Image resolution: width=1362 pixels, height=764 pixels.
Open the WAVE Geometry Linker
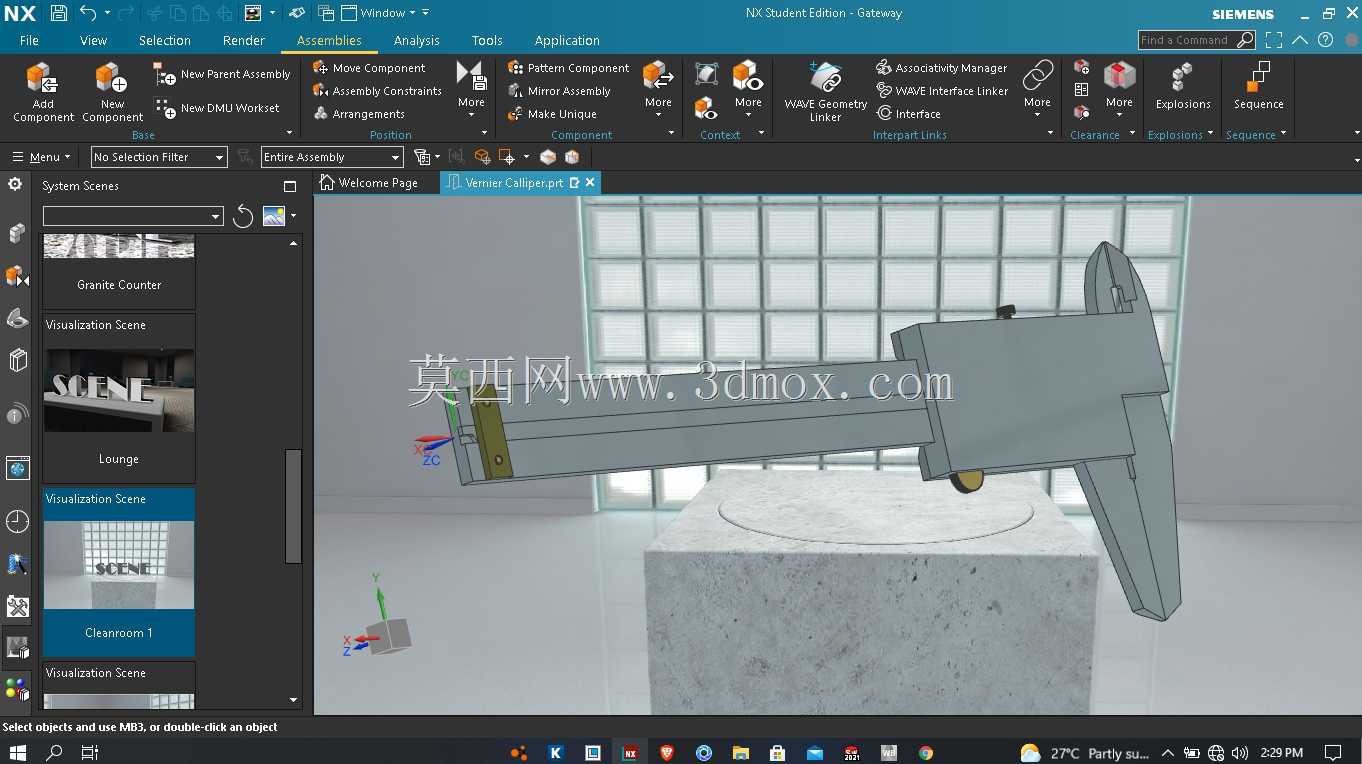(x=825, y=92)
